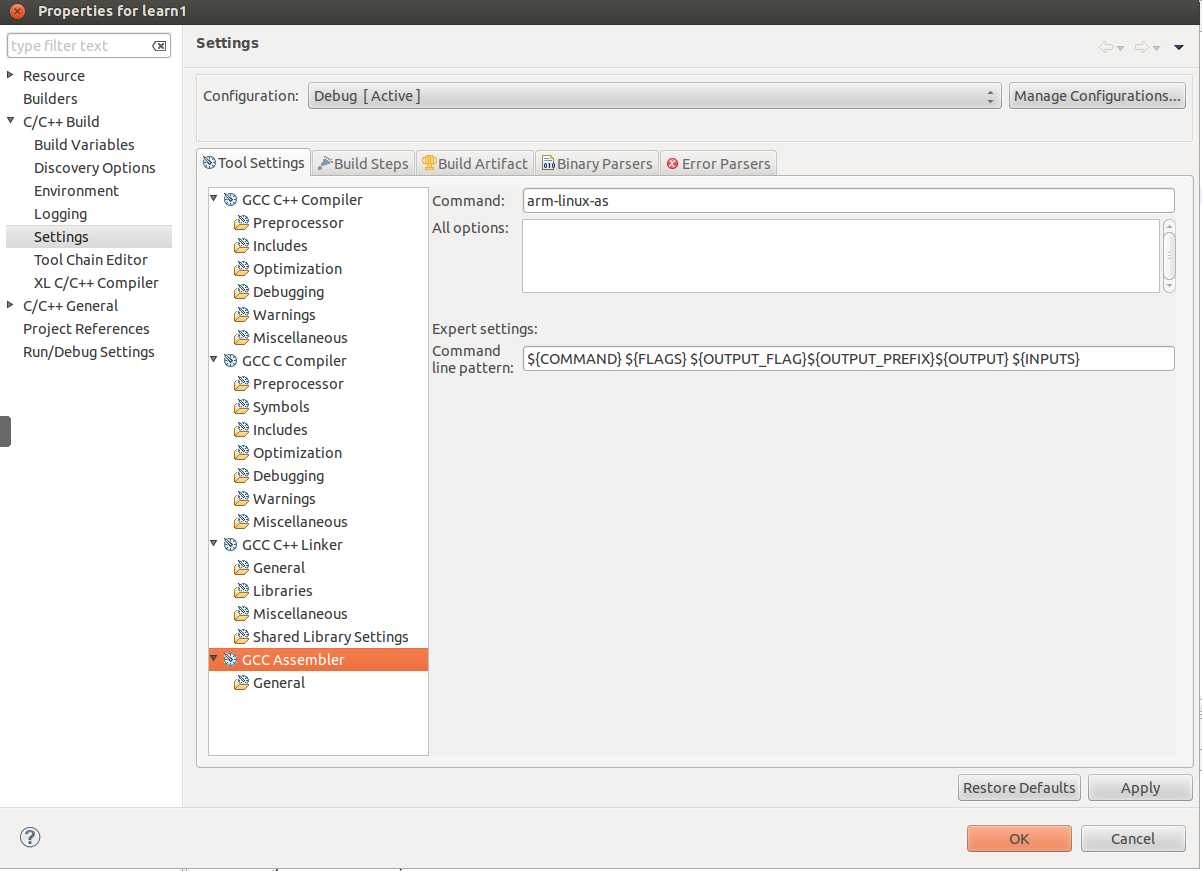Screen dimensions: 1202x871
Task: Select Optimization under GCC C Compiler
Action: 297,453
